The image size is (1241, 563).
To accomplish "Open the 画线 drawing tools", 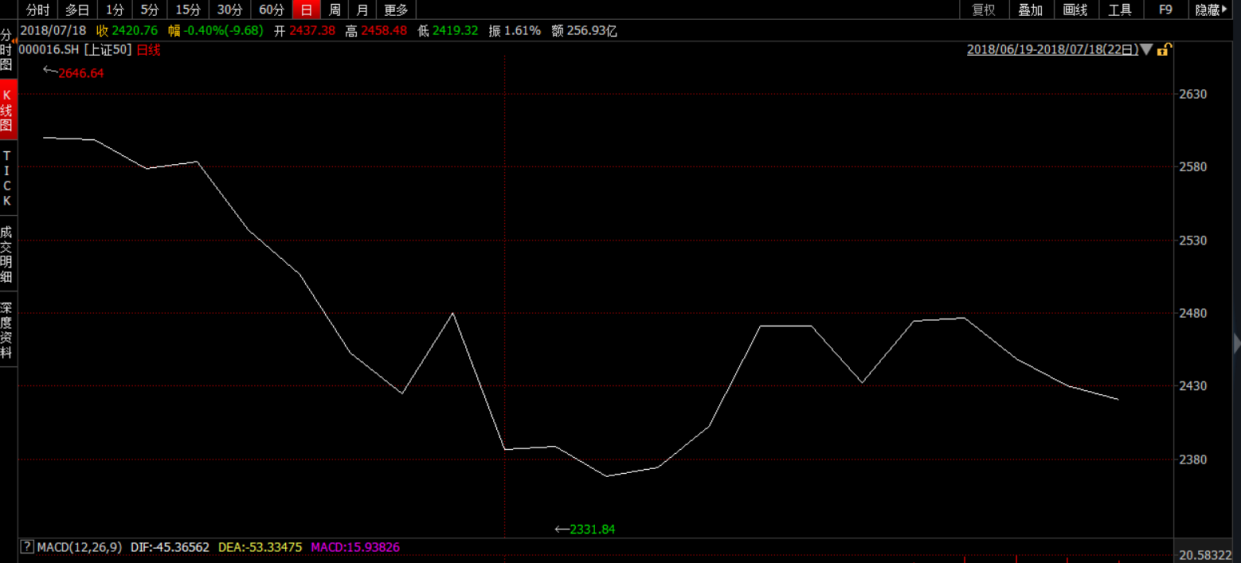I will 1075,10.
